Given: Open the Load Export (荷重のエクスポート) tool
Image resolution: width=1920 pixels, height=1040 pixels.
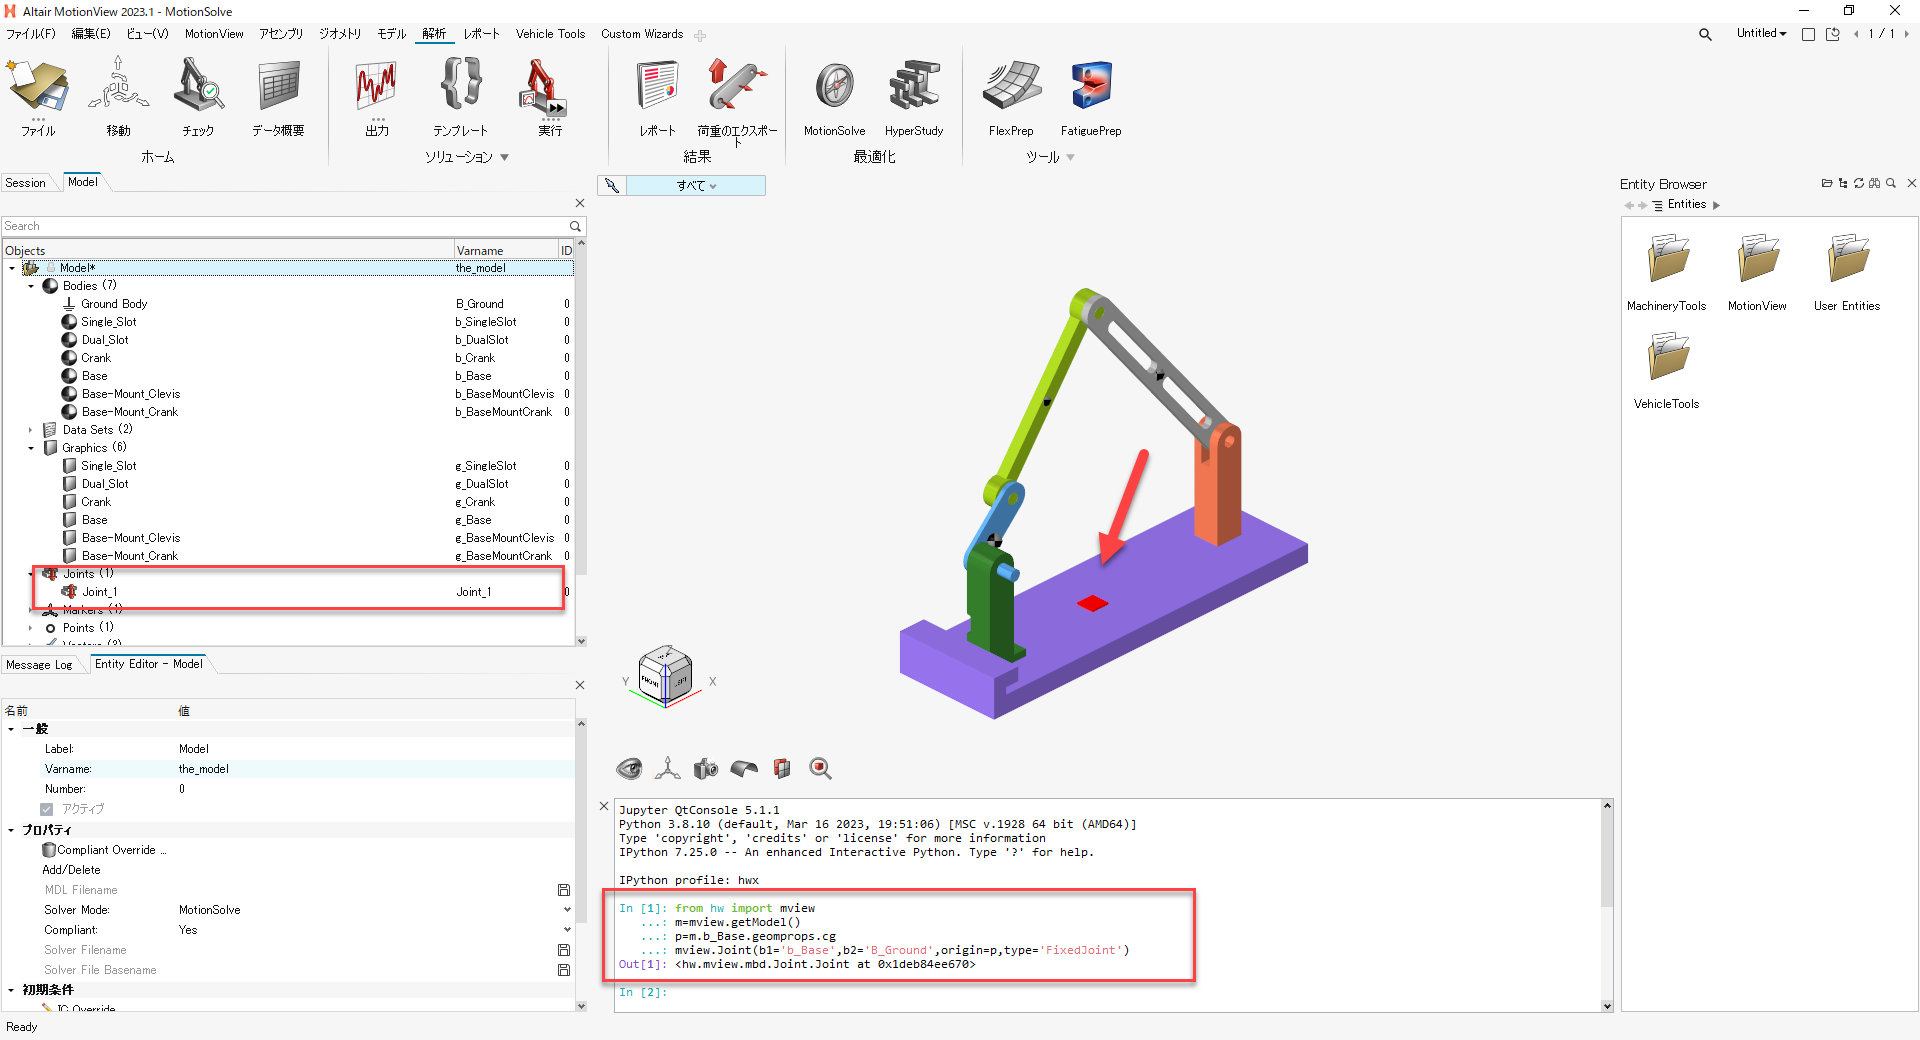Looking at the screenshot, I should (737, 86).
